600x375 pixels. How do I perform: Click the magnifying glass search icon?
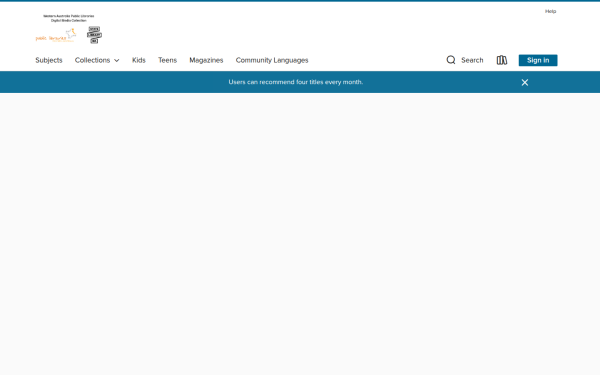coord(451,60)
